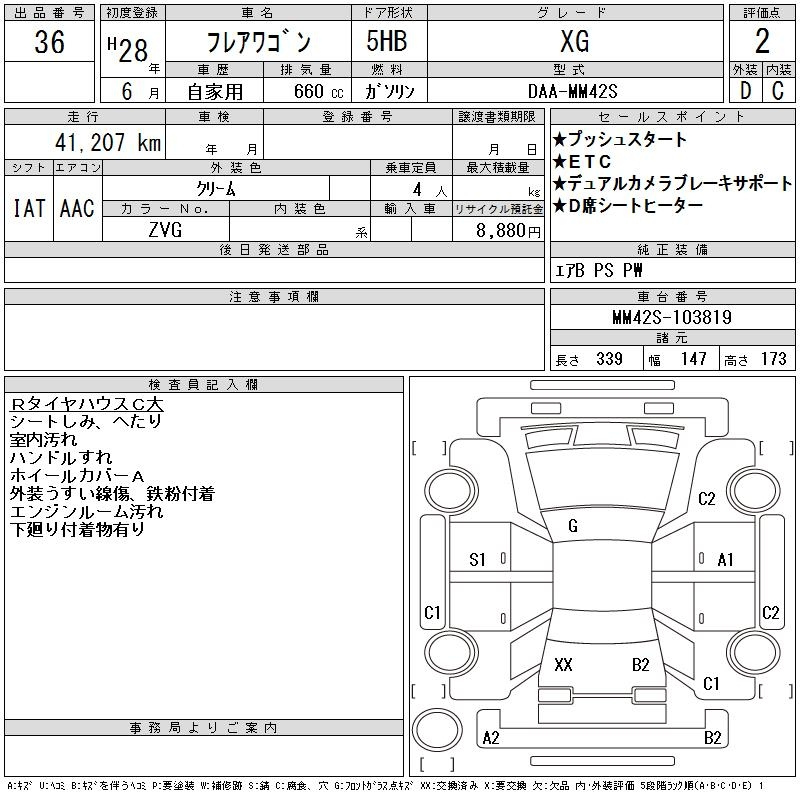Click the exterior grade D cell
The image size is (800, 800).
[745, 90]
